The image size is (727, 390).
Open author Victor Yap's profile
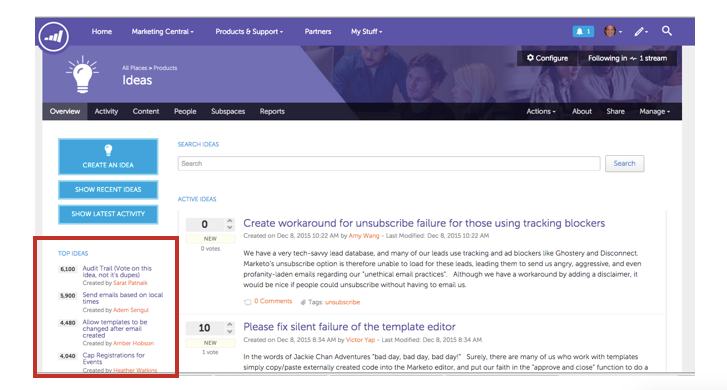[x=360, y=340]
